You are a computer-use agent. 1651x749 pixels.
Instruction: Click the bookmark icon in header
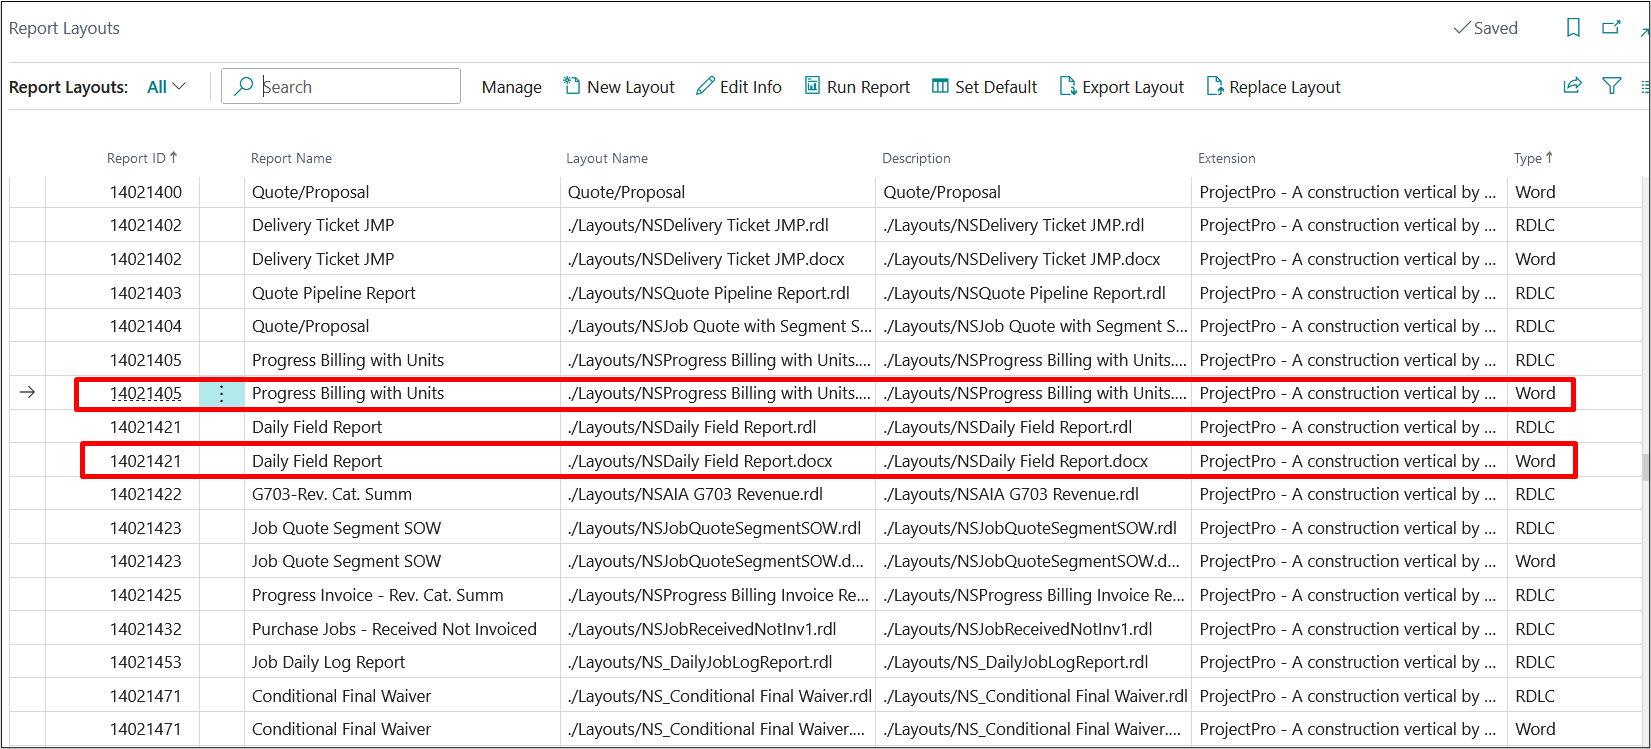tap(1573, 28)
